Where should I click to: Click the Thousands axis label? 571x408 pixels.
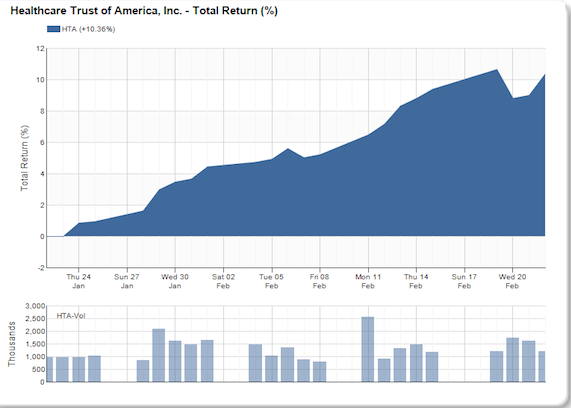click(x=12, y=344)
